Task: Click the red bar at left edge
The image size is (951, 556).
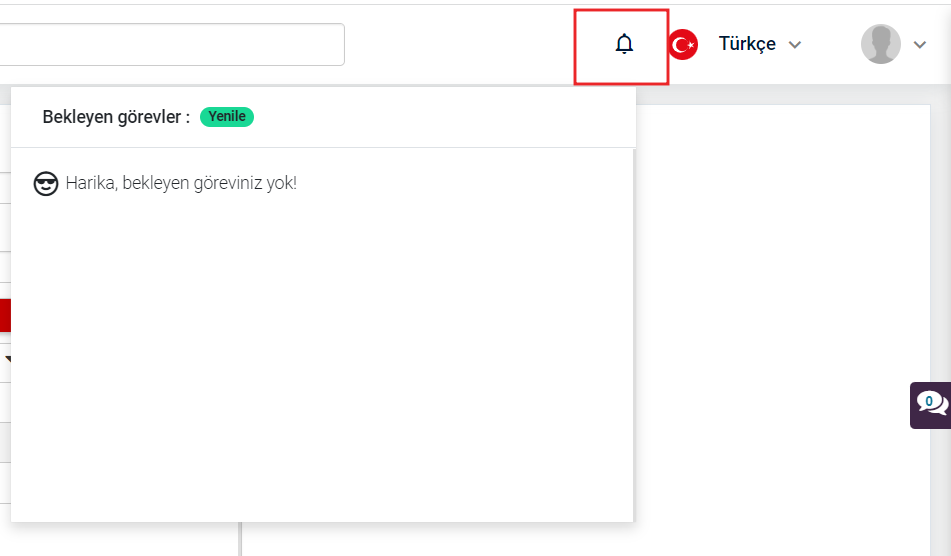Action: (x=5, y=315)
